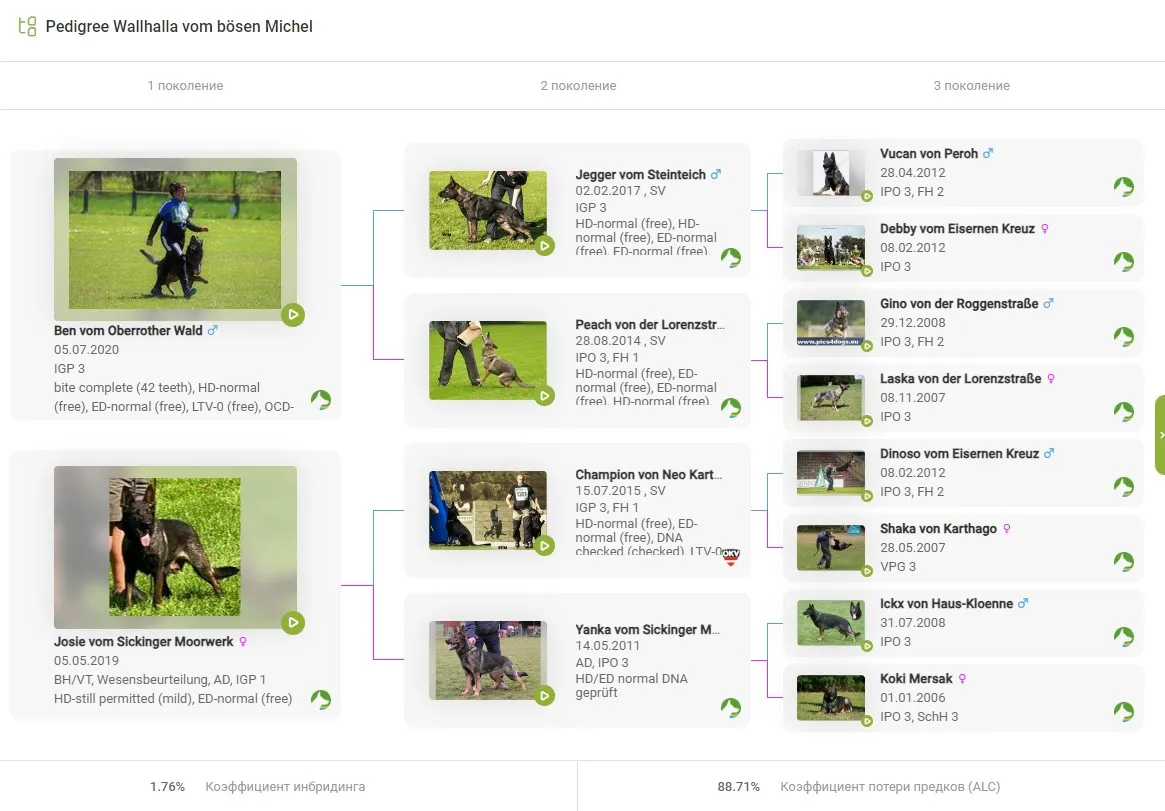Click the OKV logo badge on Champion card
The height and width of the screenshot is (811, 1165).
click(731, 557)
